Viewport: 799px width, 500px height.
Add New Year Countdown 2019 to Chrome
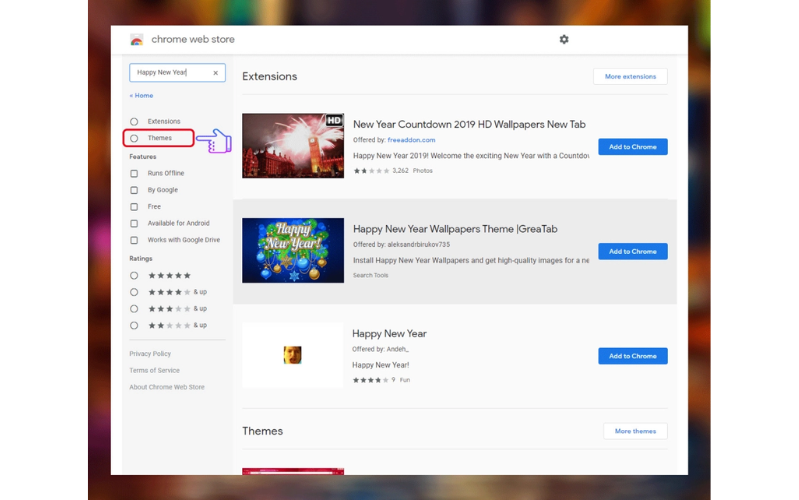point(633,147)
